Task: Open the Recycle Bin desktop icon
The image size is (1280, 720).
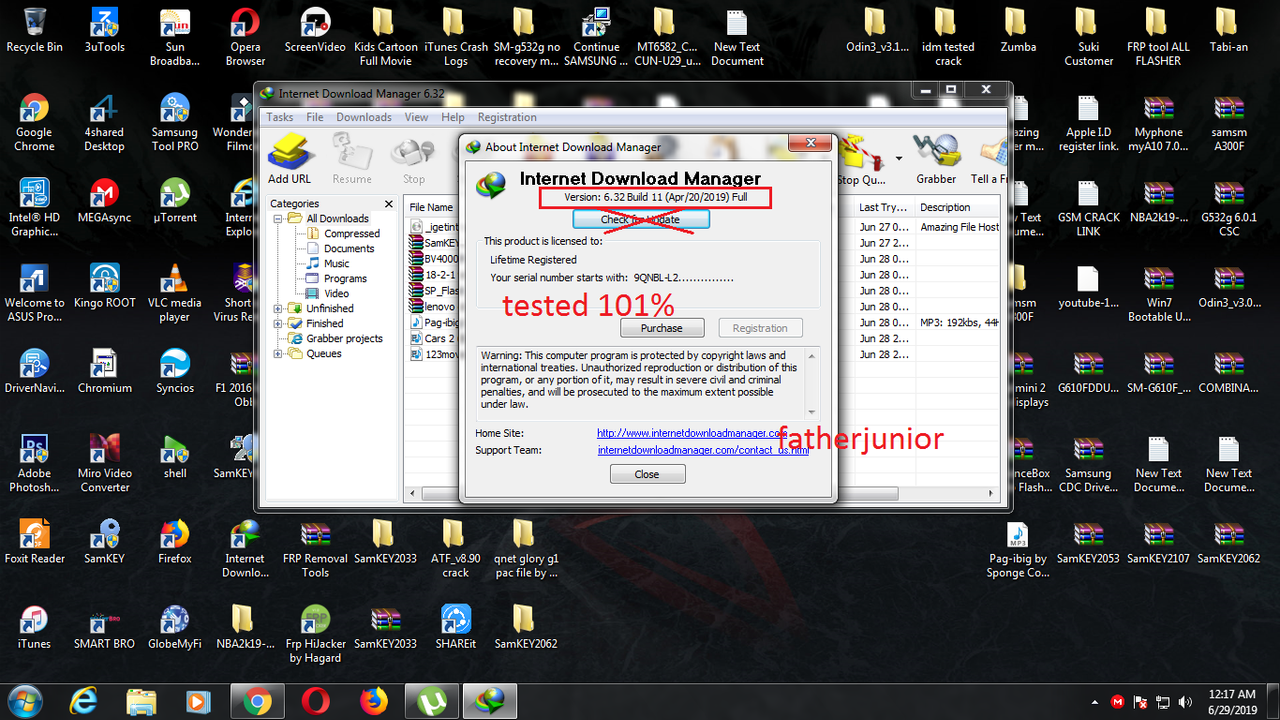Action: click(x=34, y=31)
